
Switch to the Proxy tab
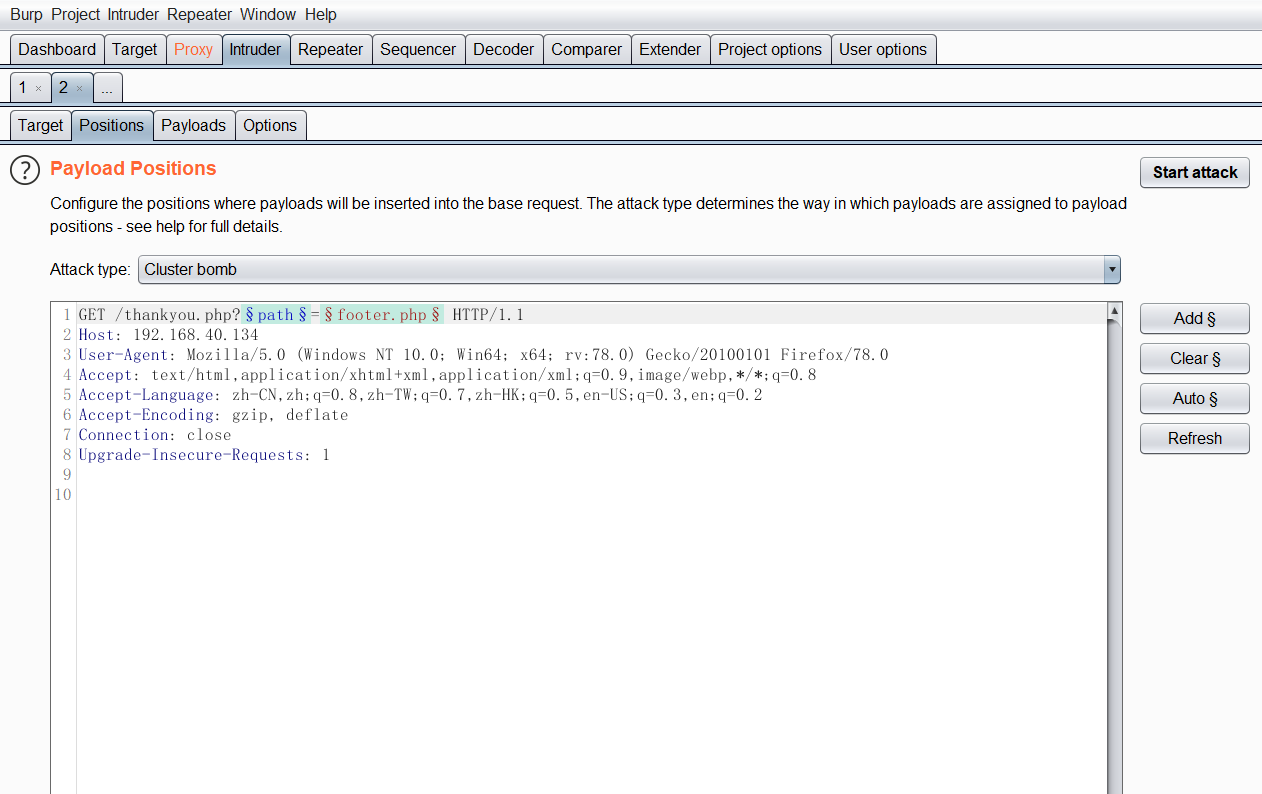coord(193,49)
